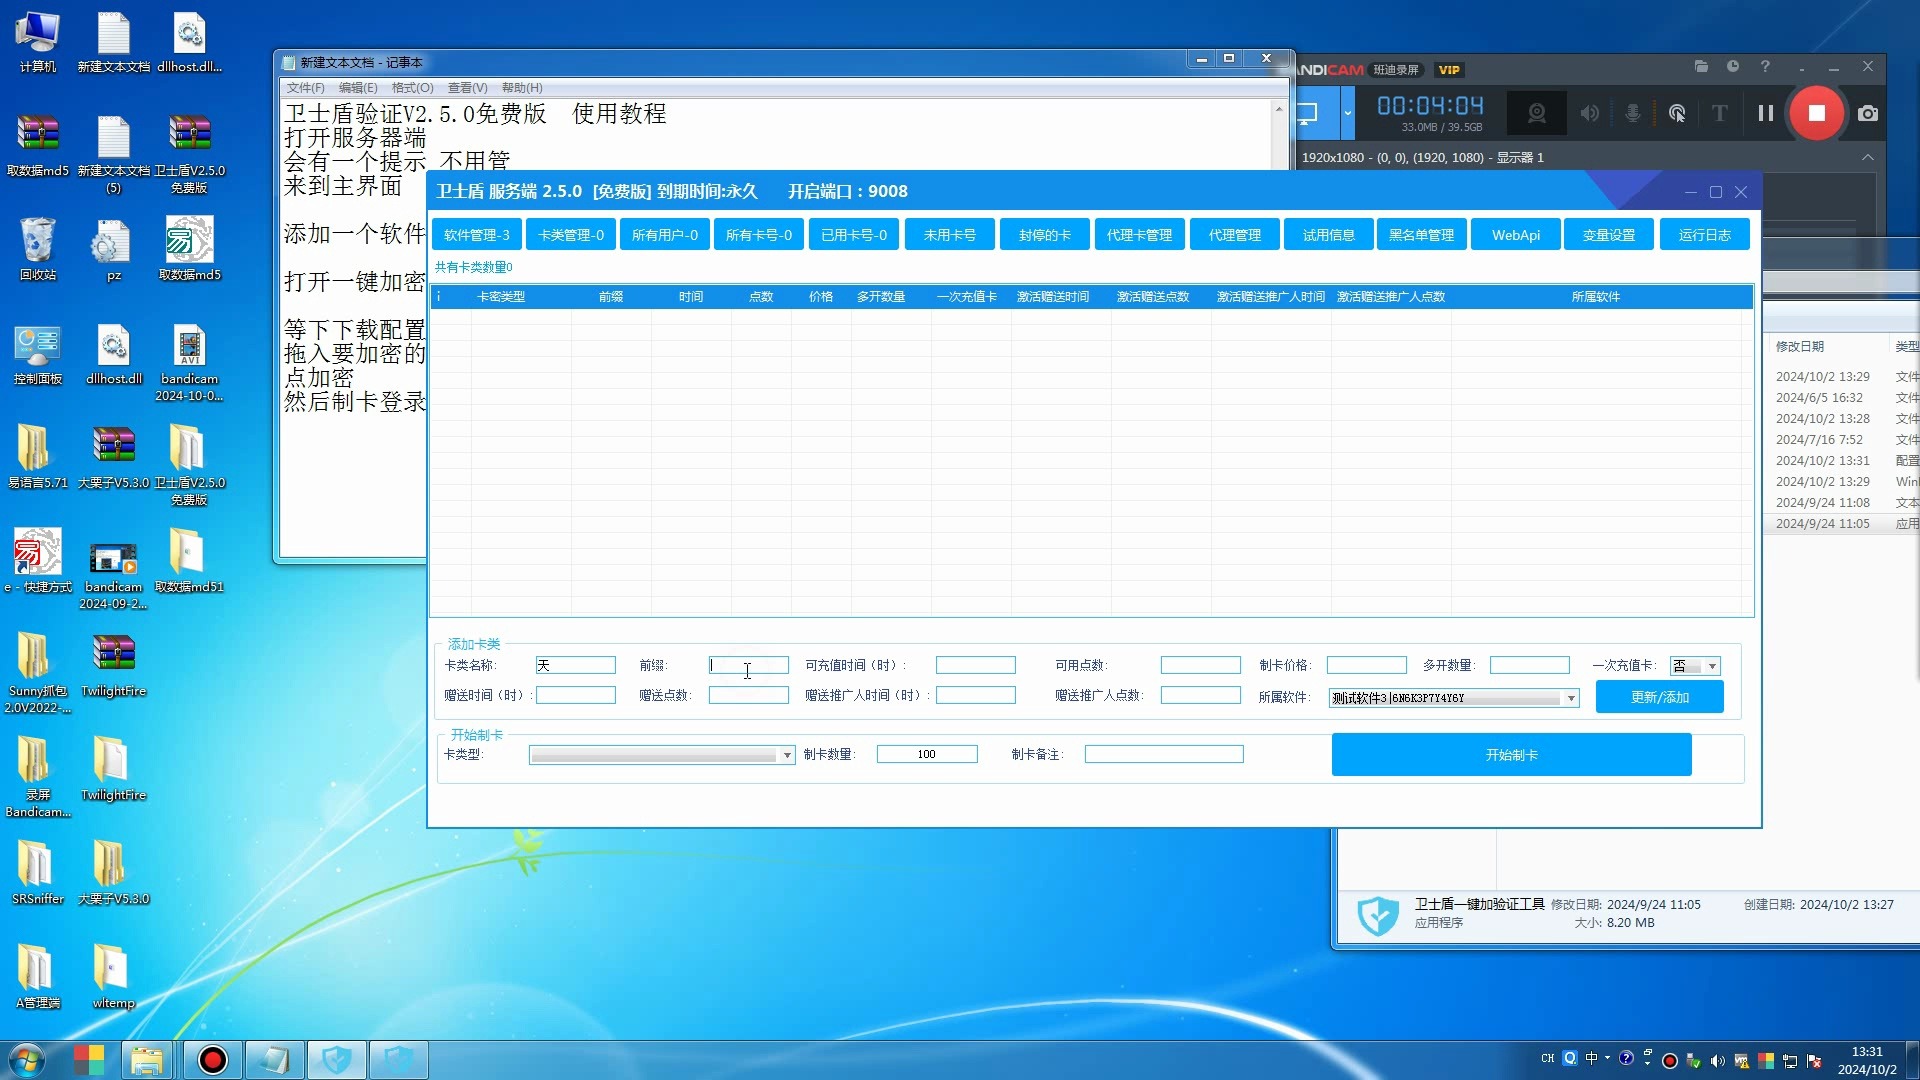Focus the 制卡价格 input field

[x=1367, y=665]
